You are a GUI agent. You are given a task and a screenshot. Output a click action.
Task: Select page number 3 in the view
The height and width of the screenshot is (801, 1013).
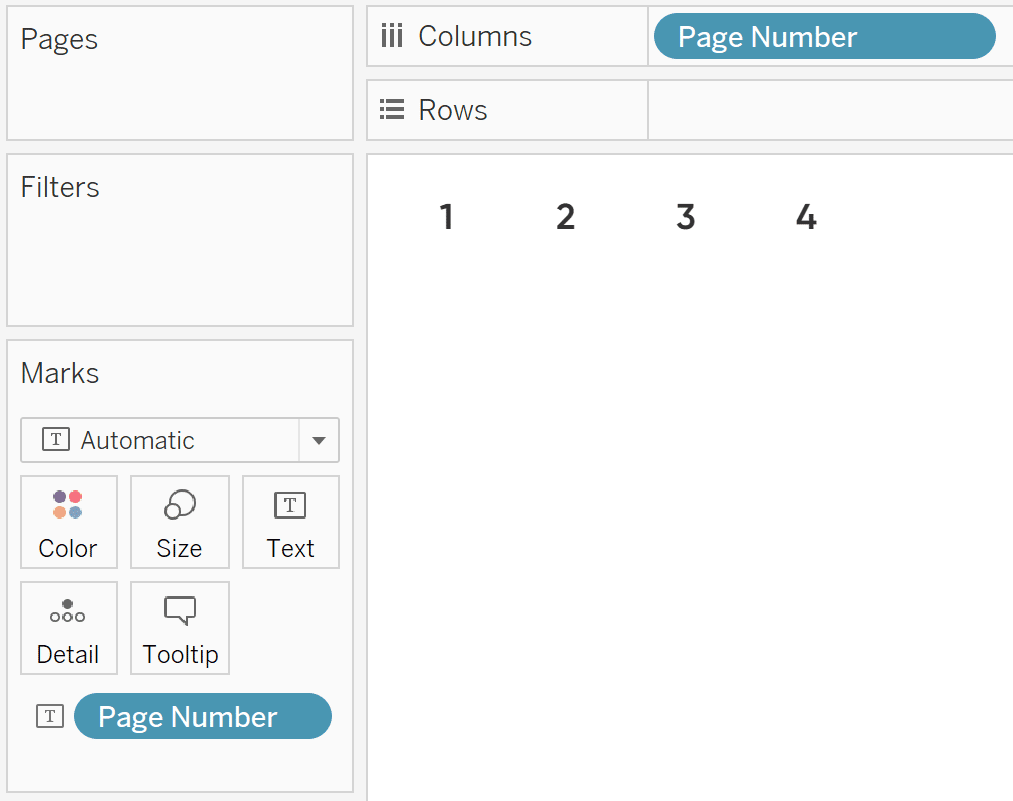685,217
